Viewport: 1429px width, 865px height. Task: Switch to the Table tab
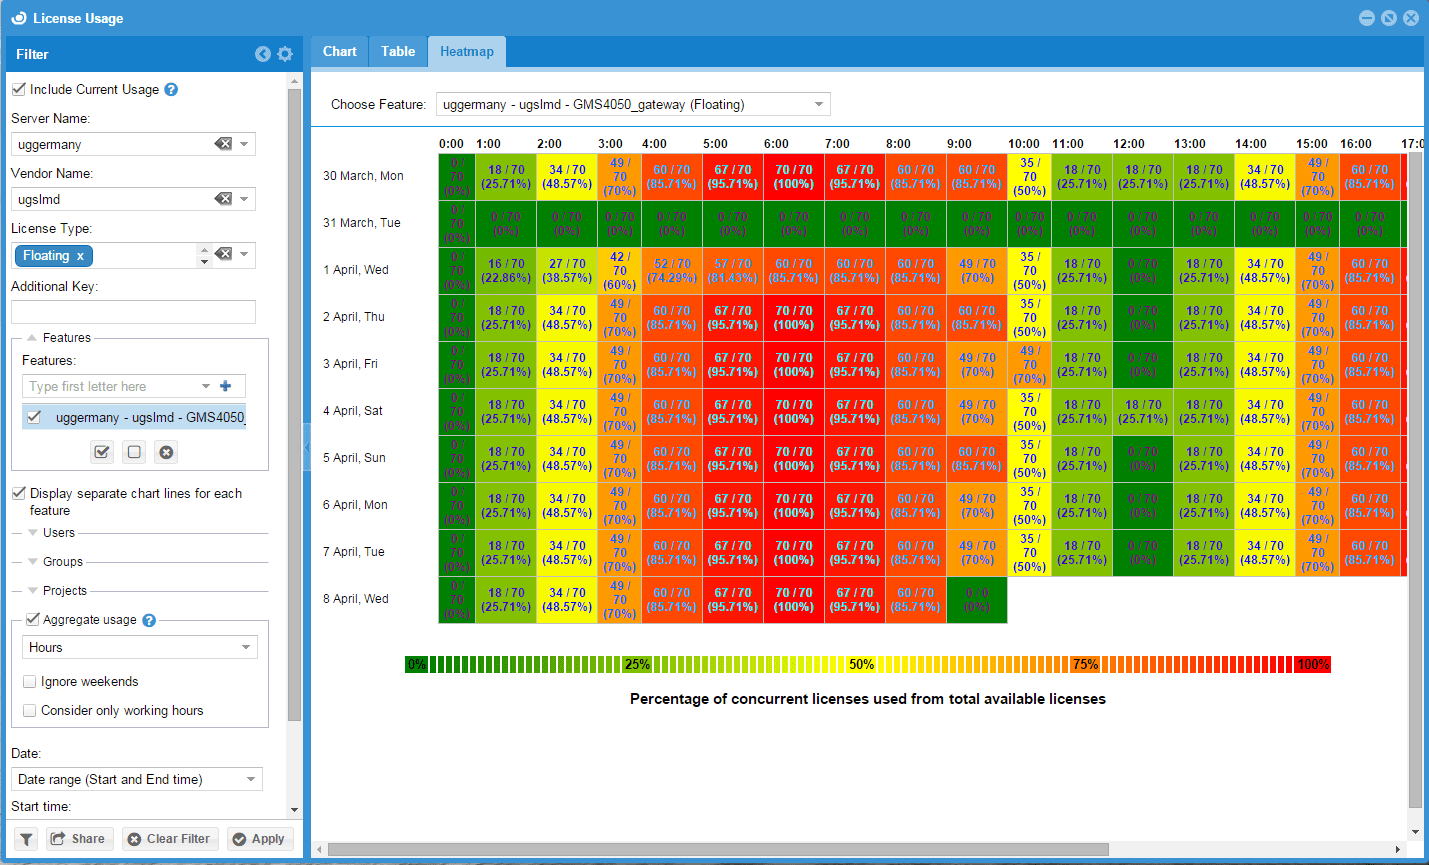(398, 52)
